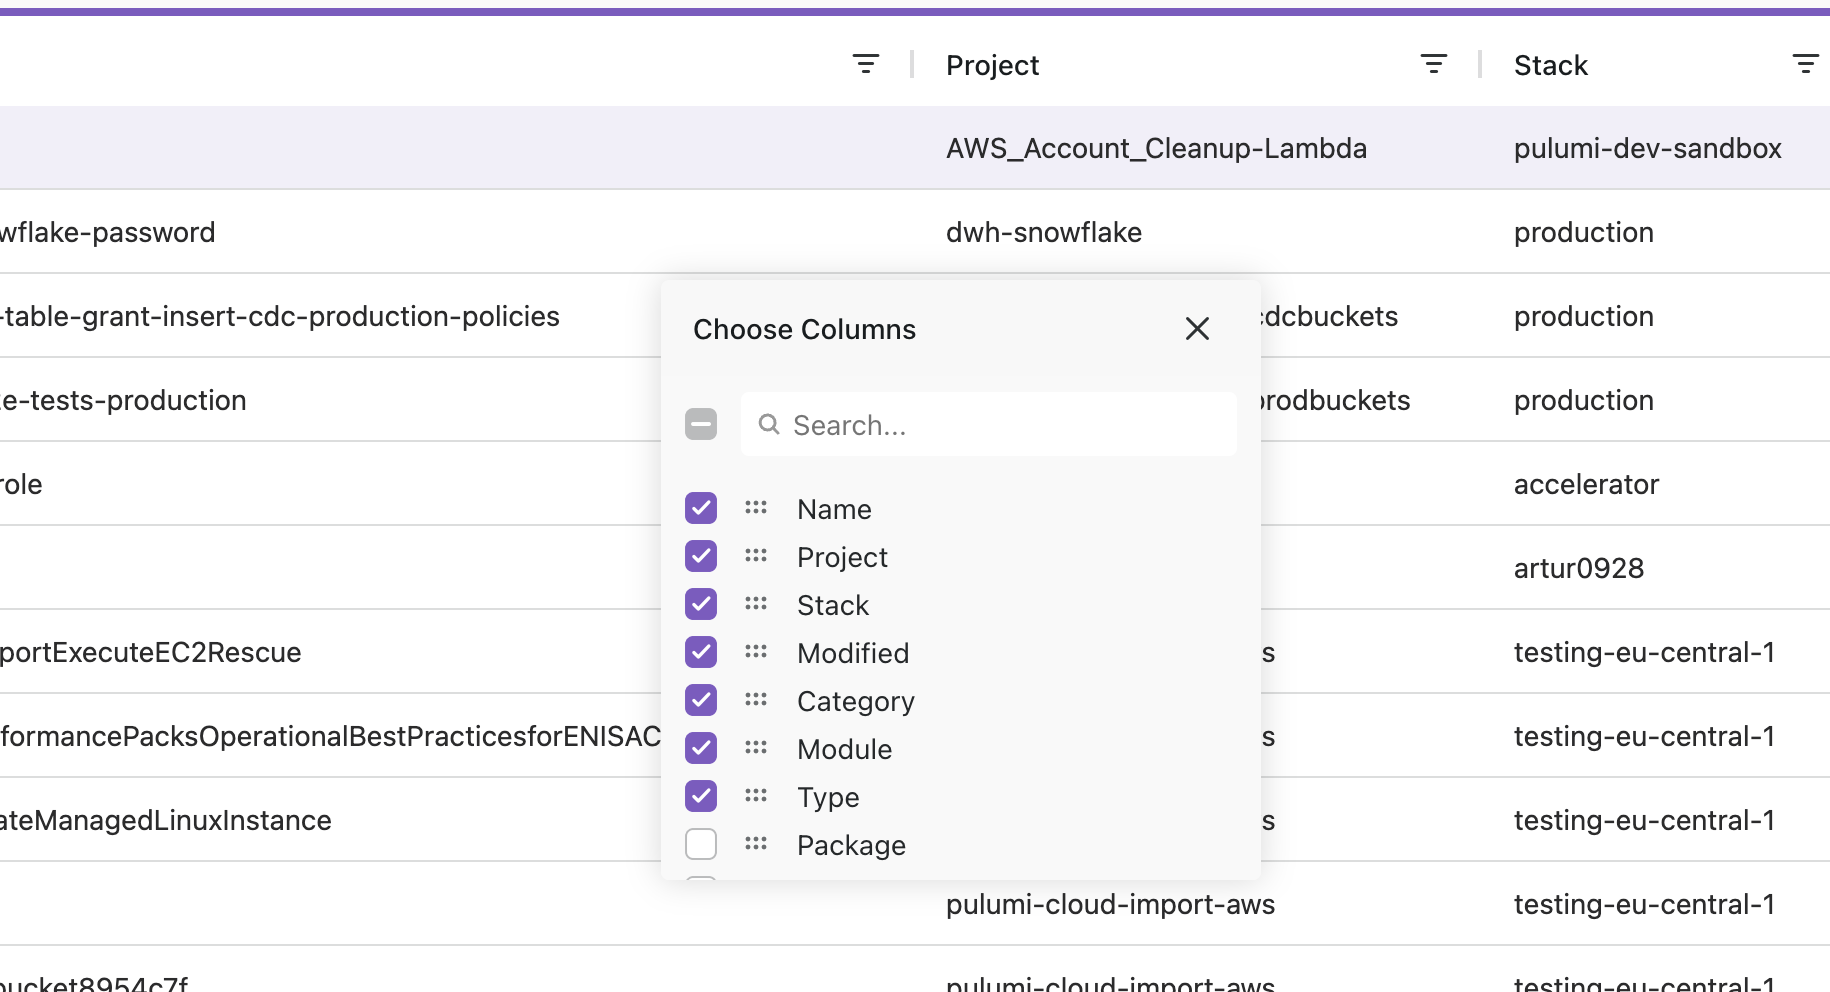
Task: Click the wflake-password name cell
Action: 107,232
